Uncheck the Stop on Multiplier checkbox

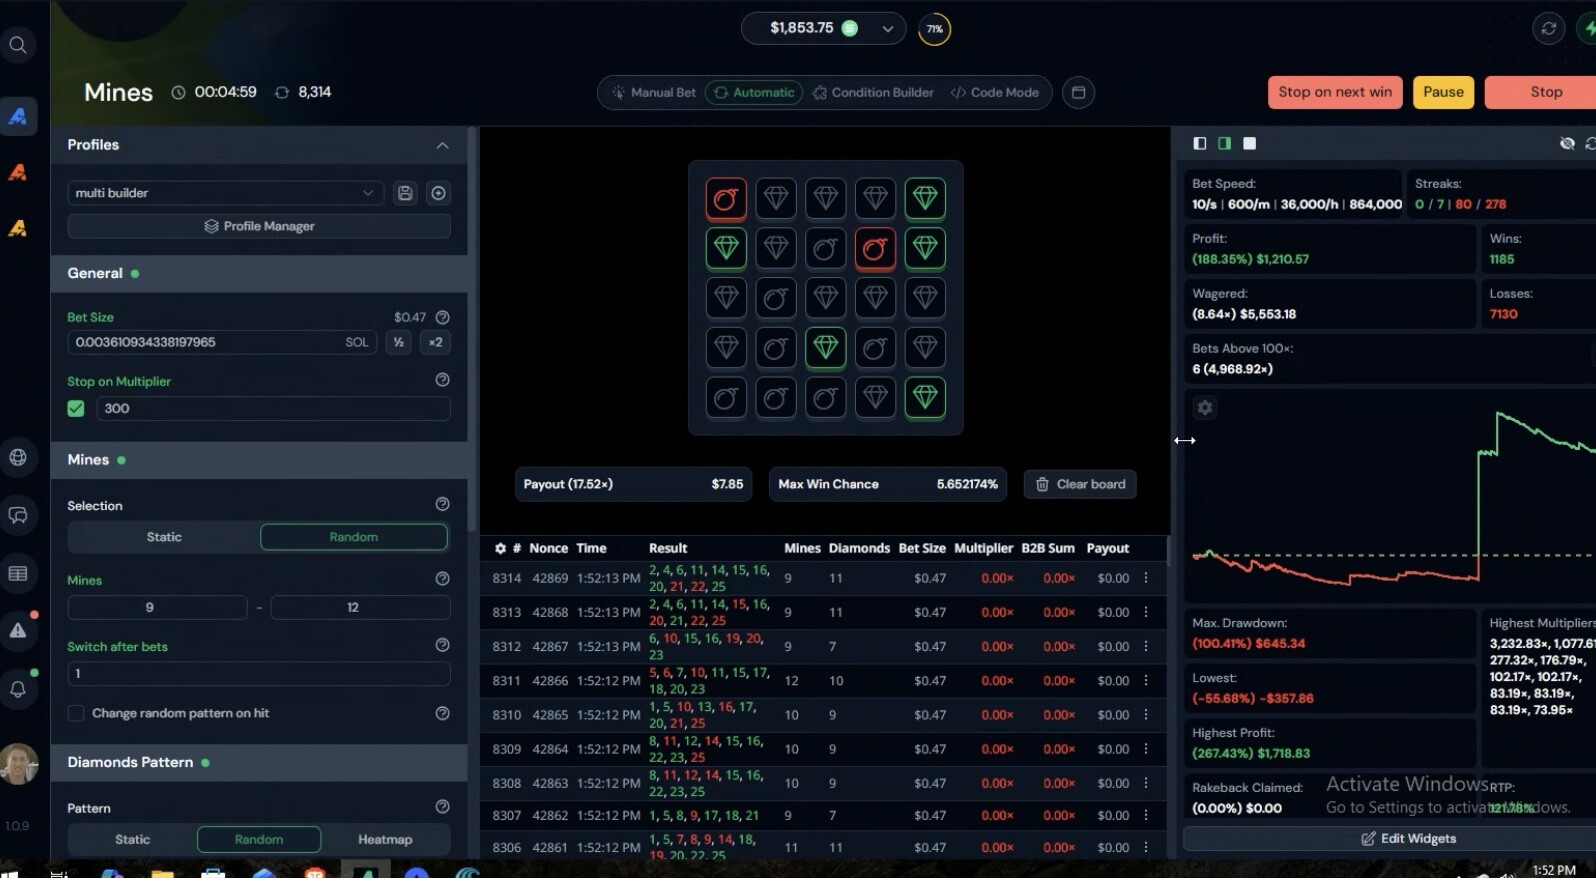(x=76, y=408)
